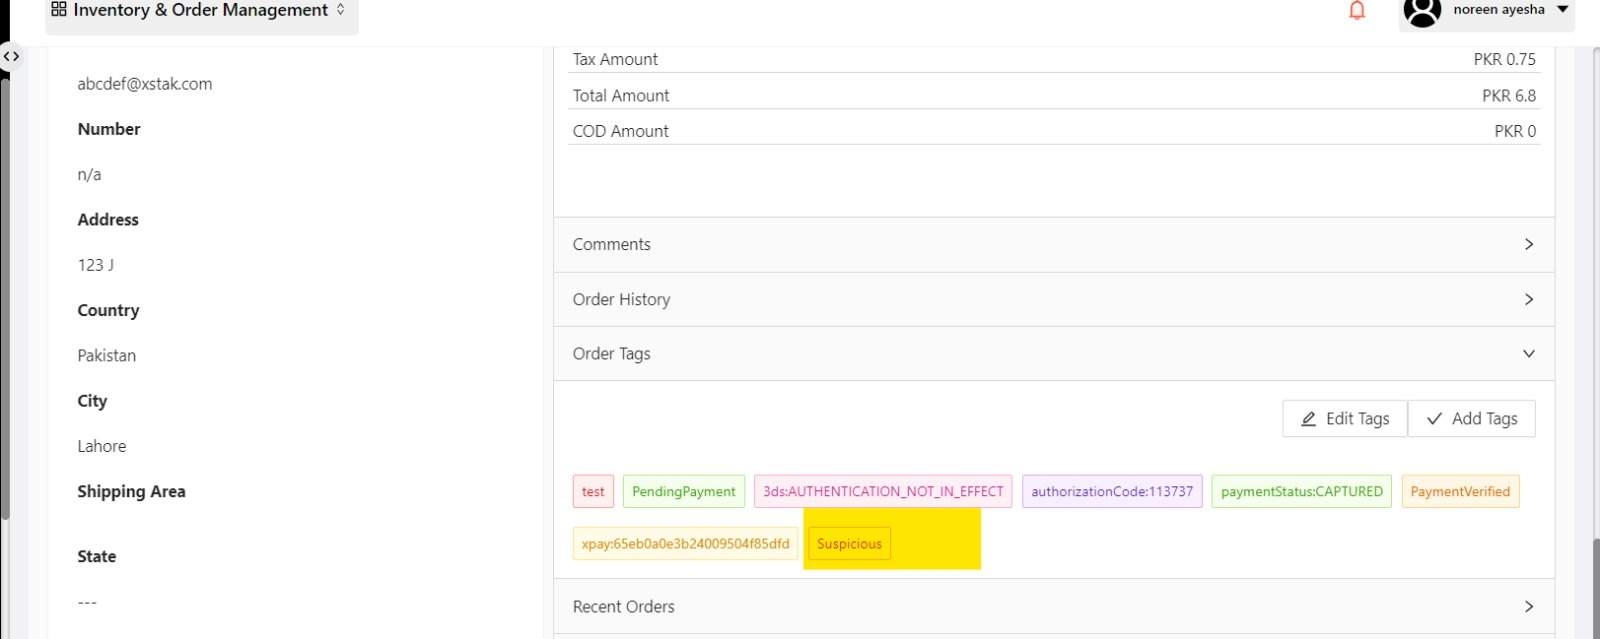1600x639 pixels.
Task: Click the notification bell icon
Action: click(1357, 11)
